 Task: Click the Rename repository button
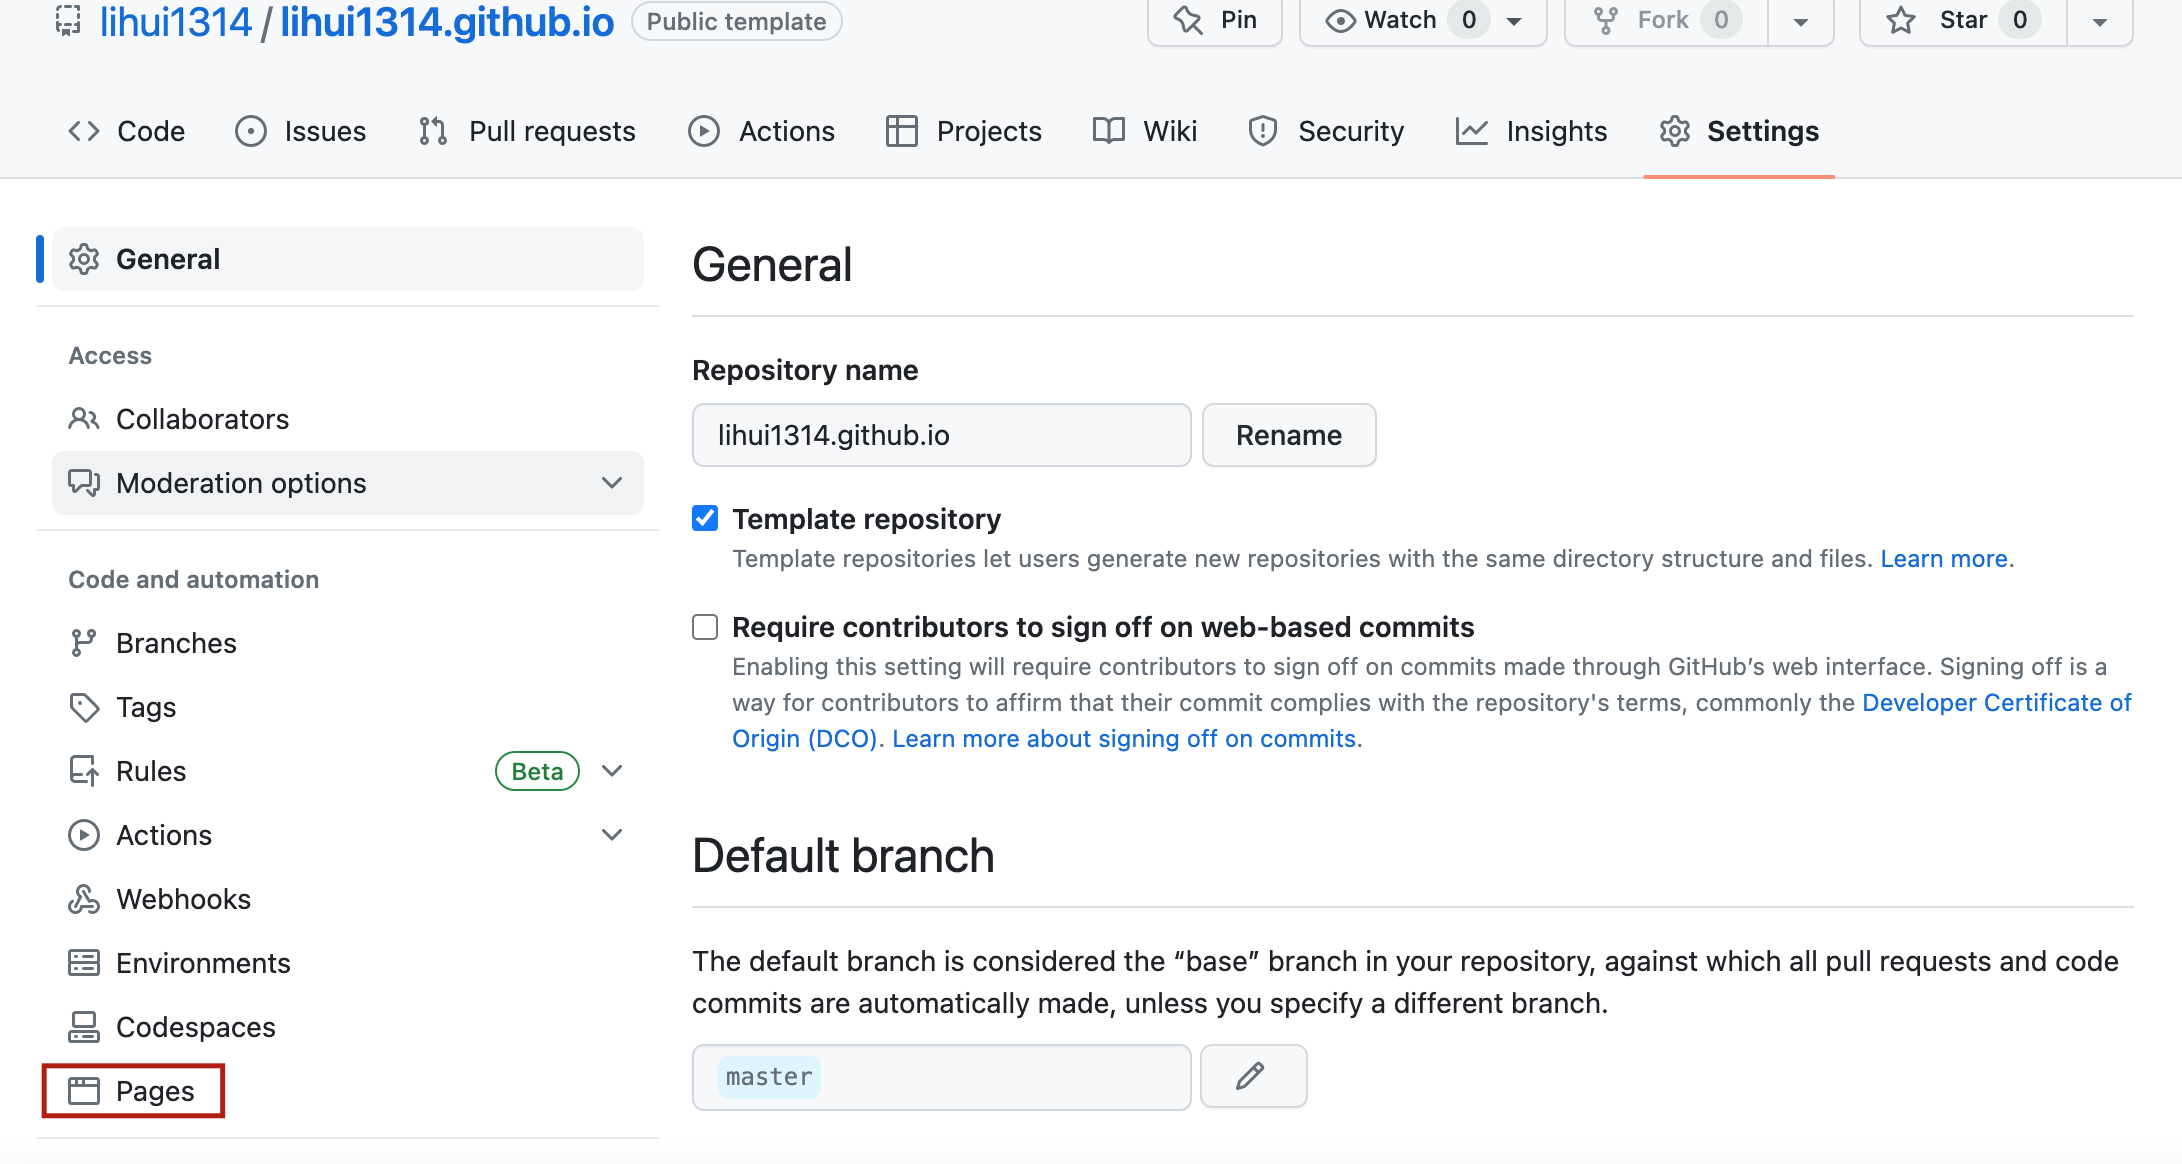point(1289,434)
